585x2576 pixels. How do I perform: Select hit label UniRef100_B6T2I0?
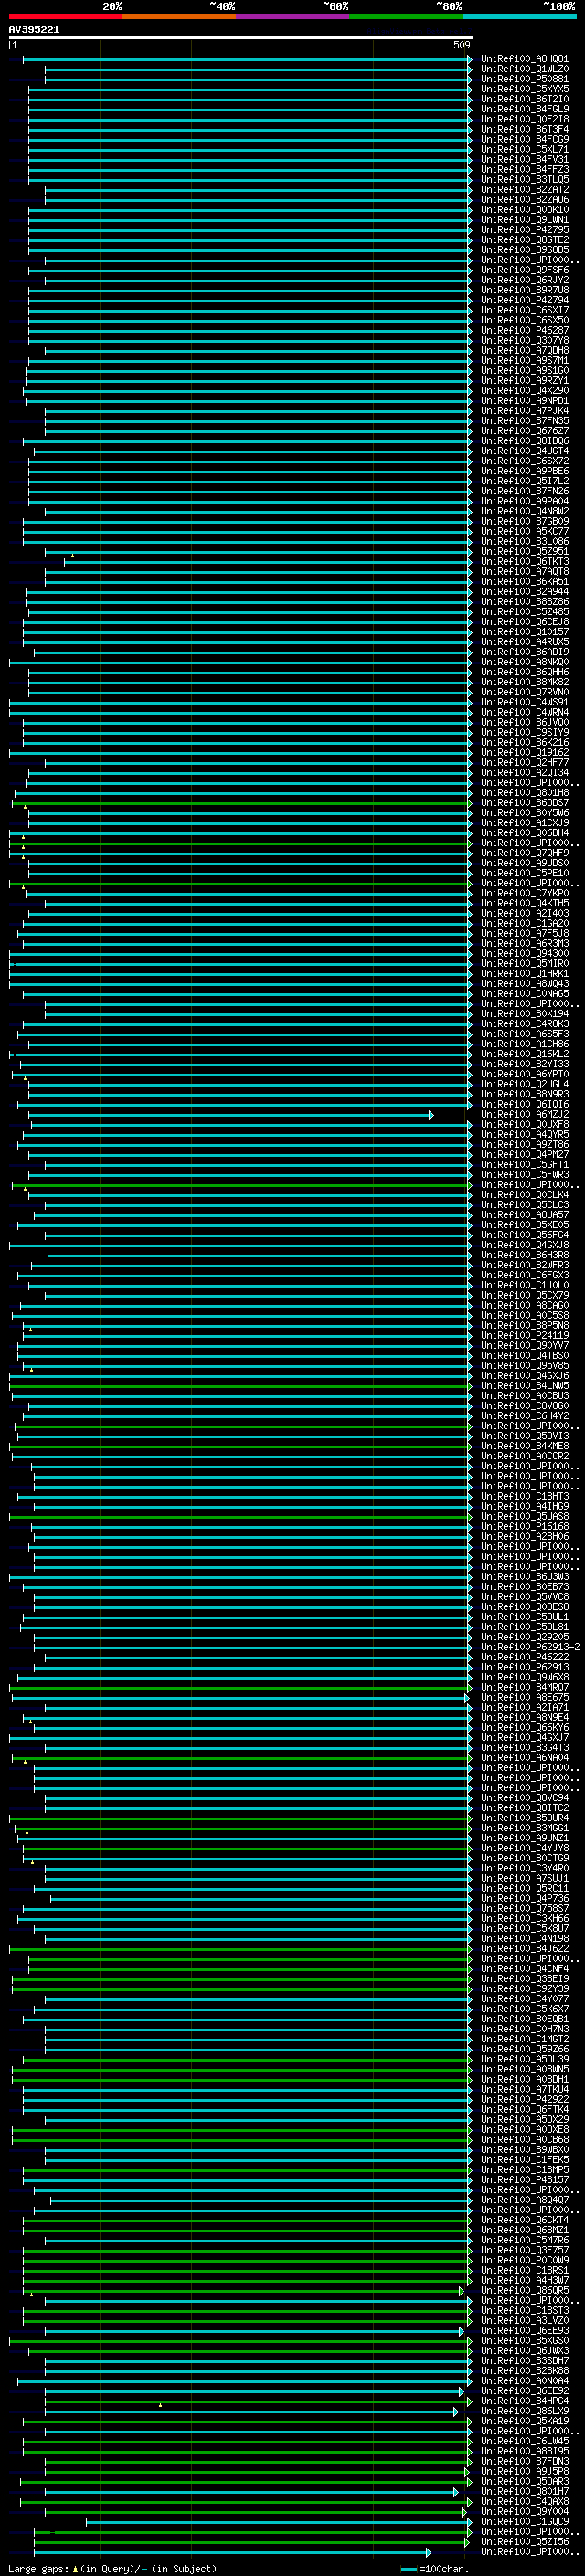tap(525, 99)
